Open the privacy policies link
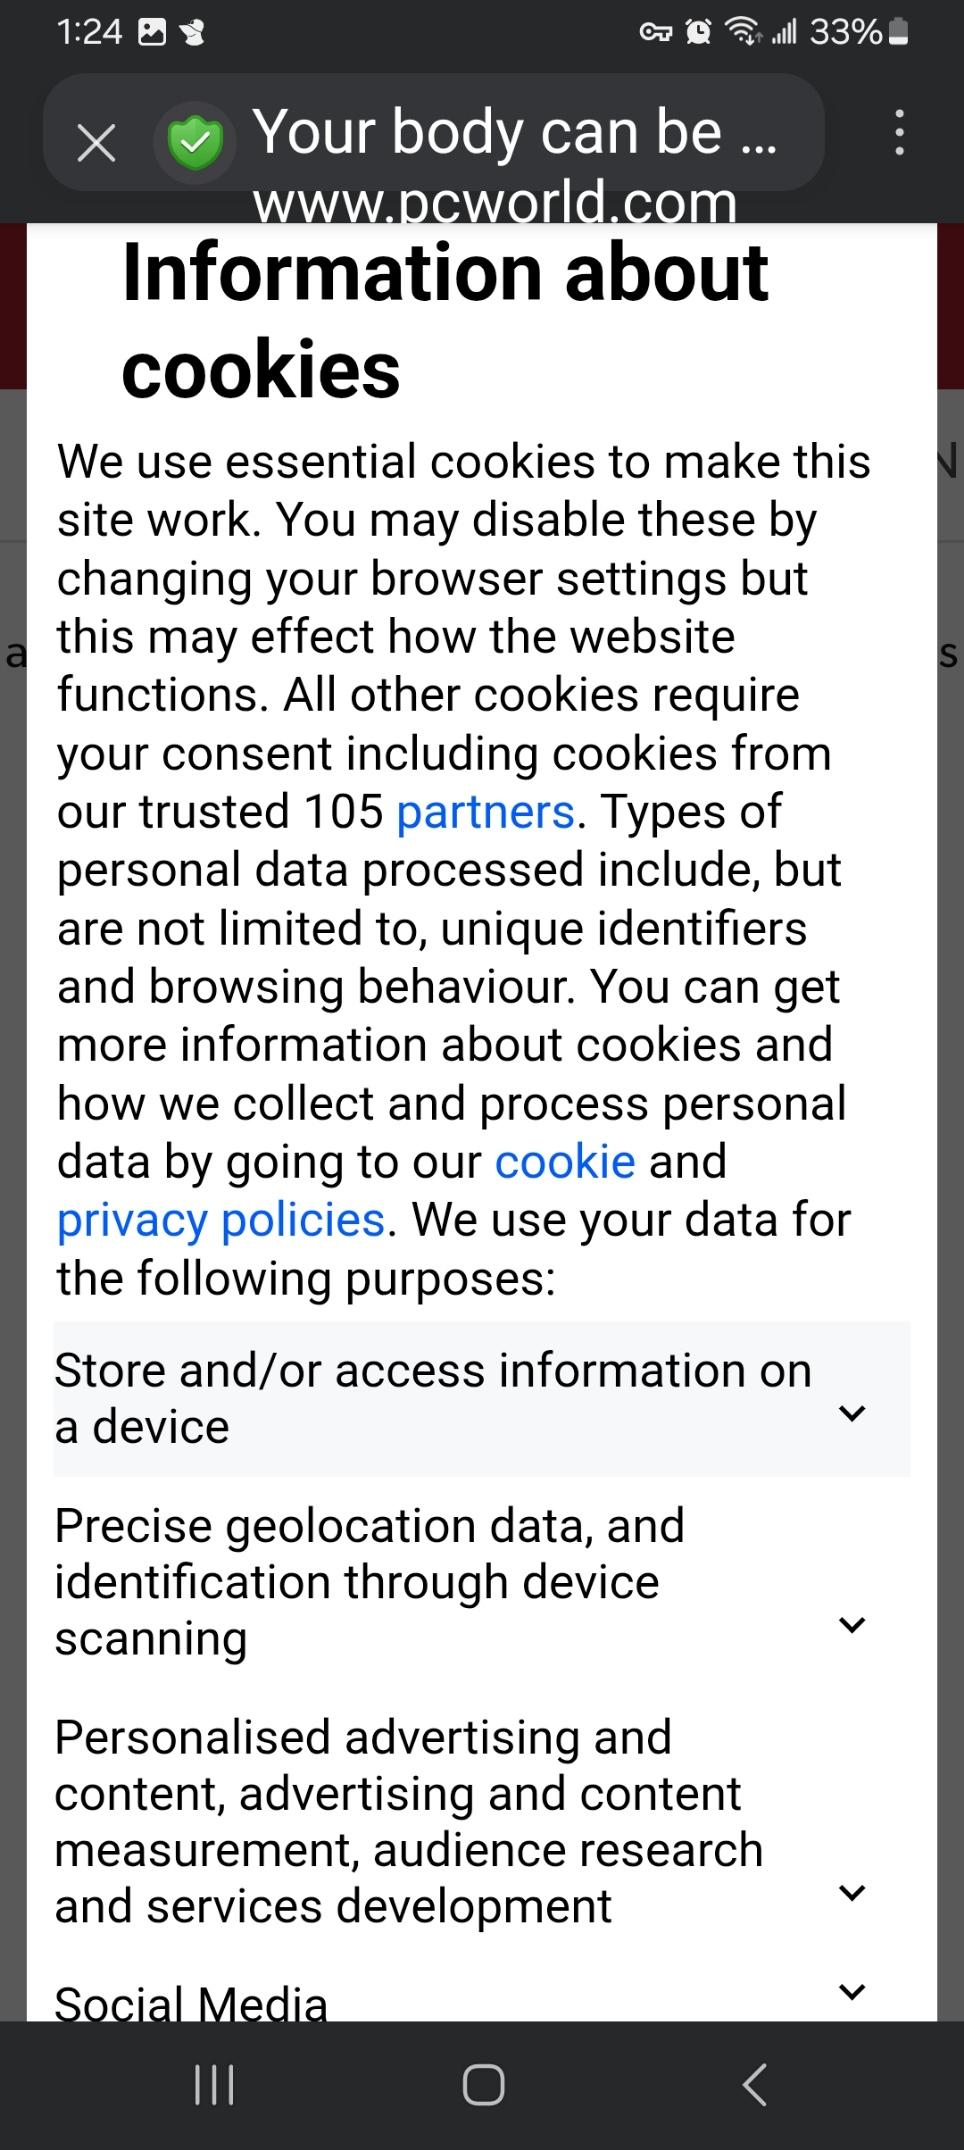964x2150 pixels. point(221,1220)
